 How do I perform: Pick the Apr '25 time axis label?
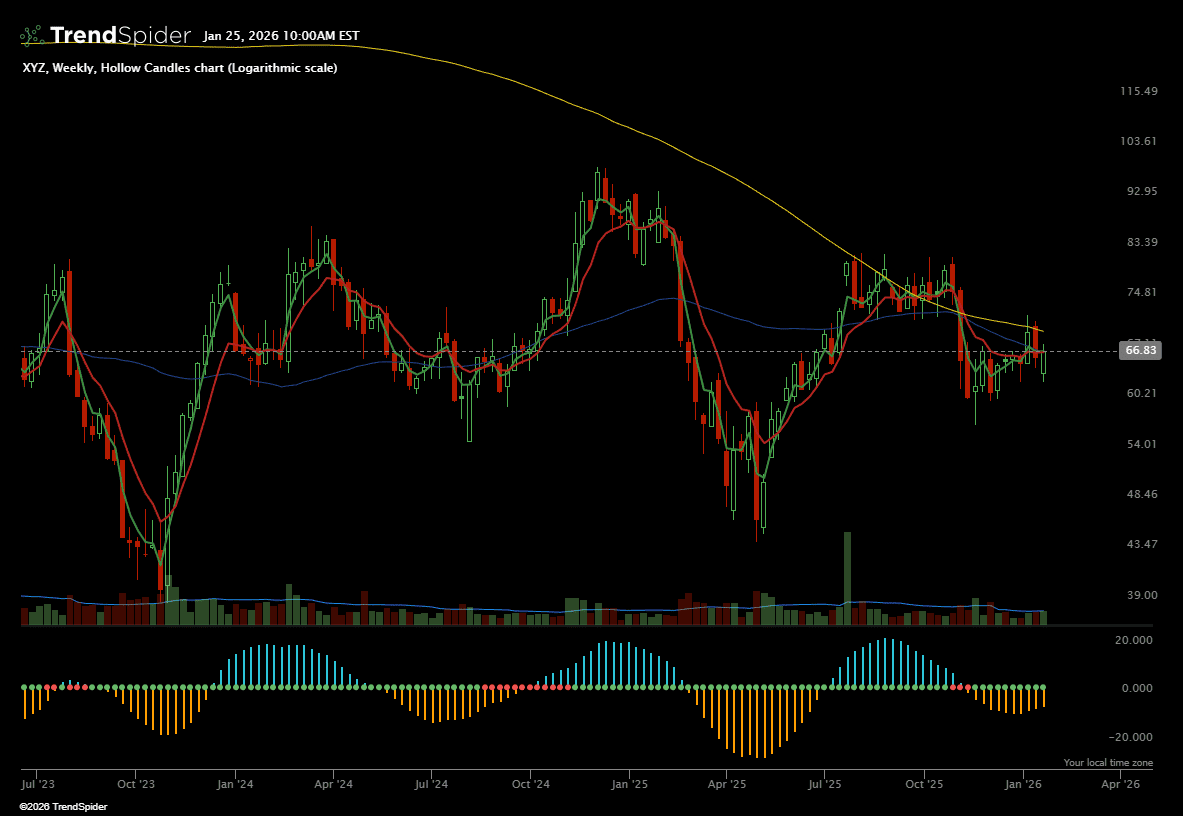click(728, 785)
